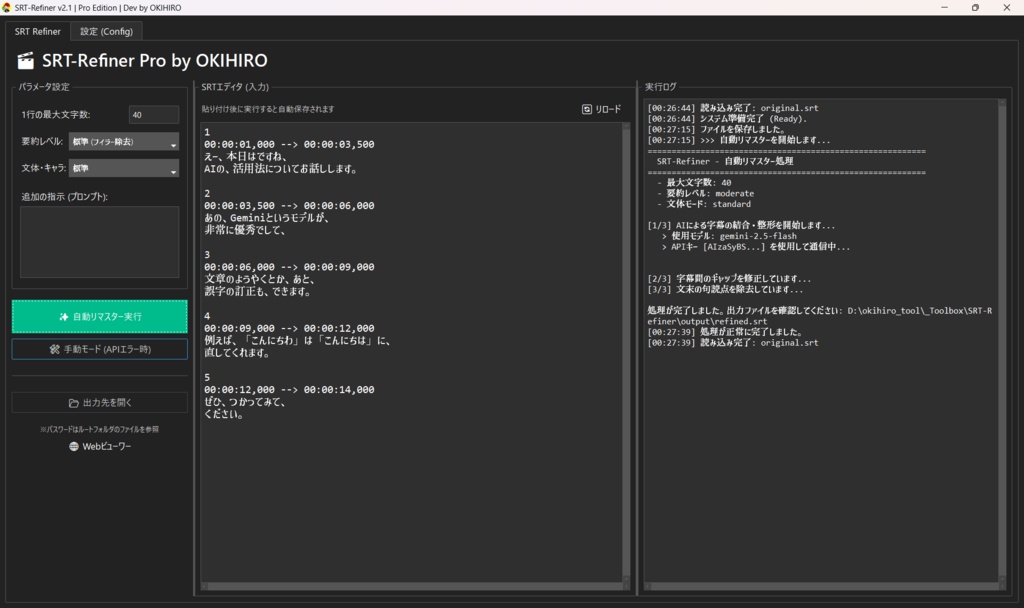Screen dimensions: 1024x608
Task: Click the globe icon beside Webビューワー
Action: pyautogui.click(x=74, y=446)
